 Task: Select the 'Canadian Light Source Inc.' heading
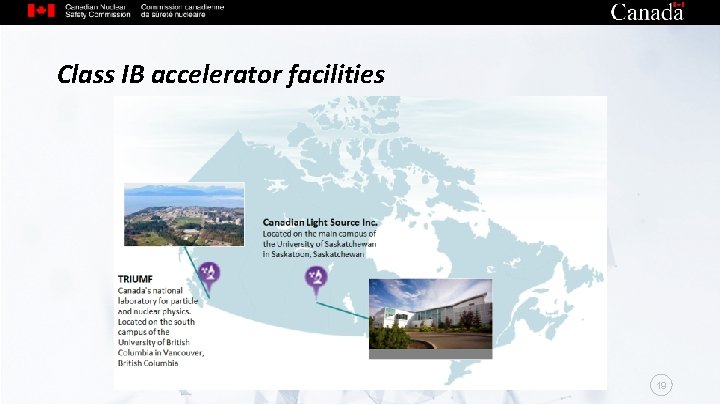320,223
